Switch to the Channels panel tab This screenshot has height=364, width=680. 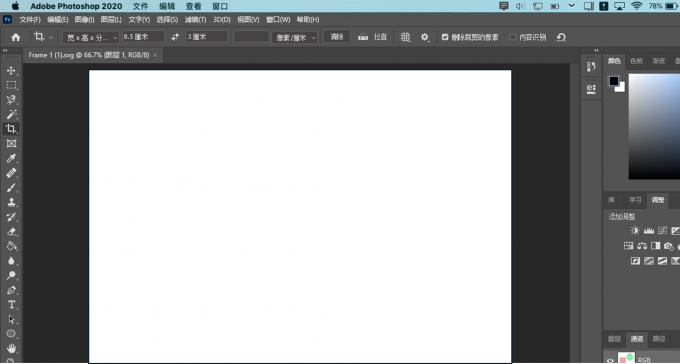click(637, 339)
